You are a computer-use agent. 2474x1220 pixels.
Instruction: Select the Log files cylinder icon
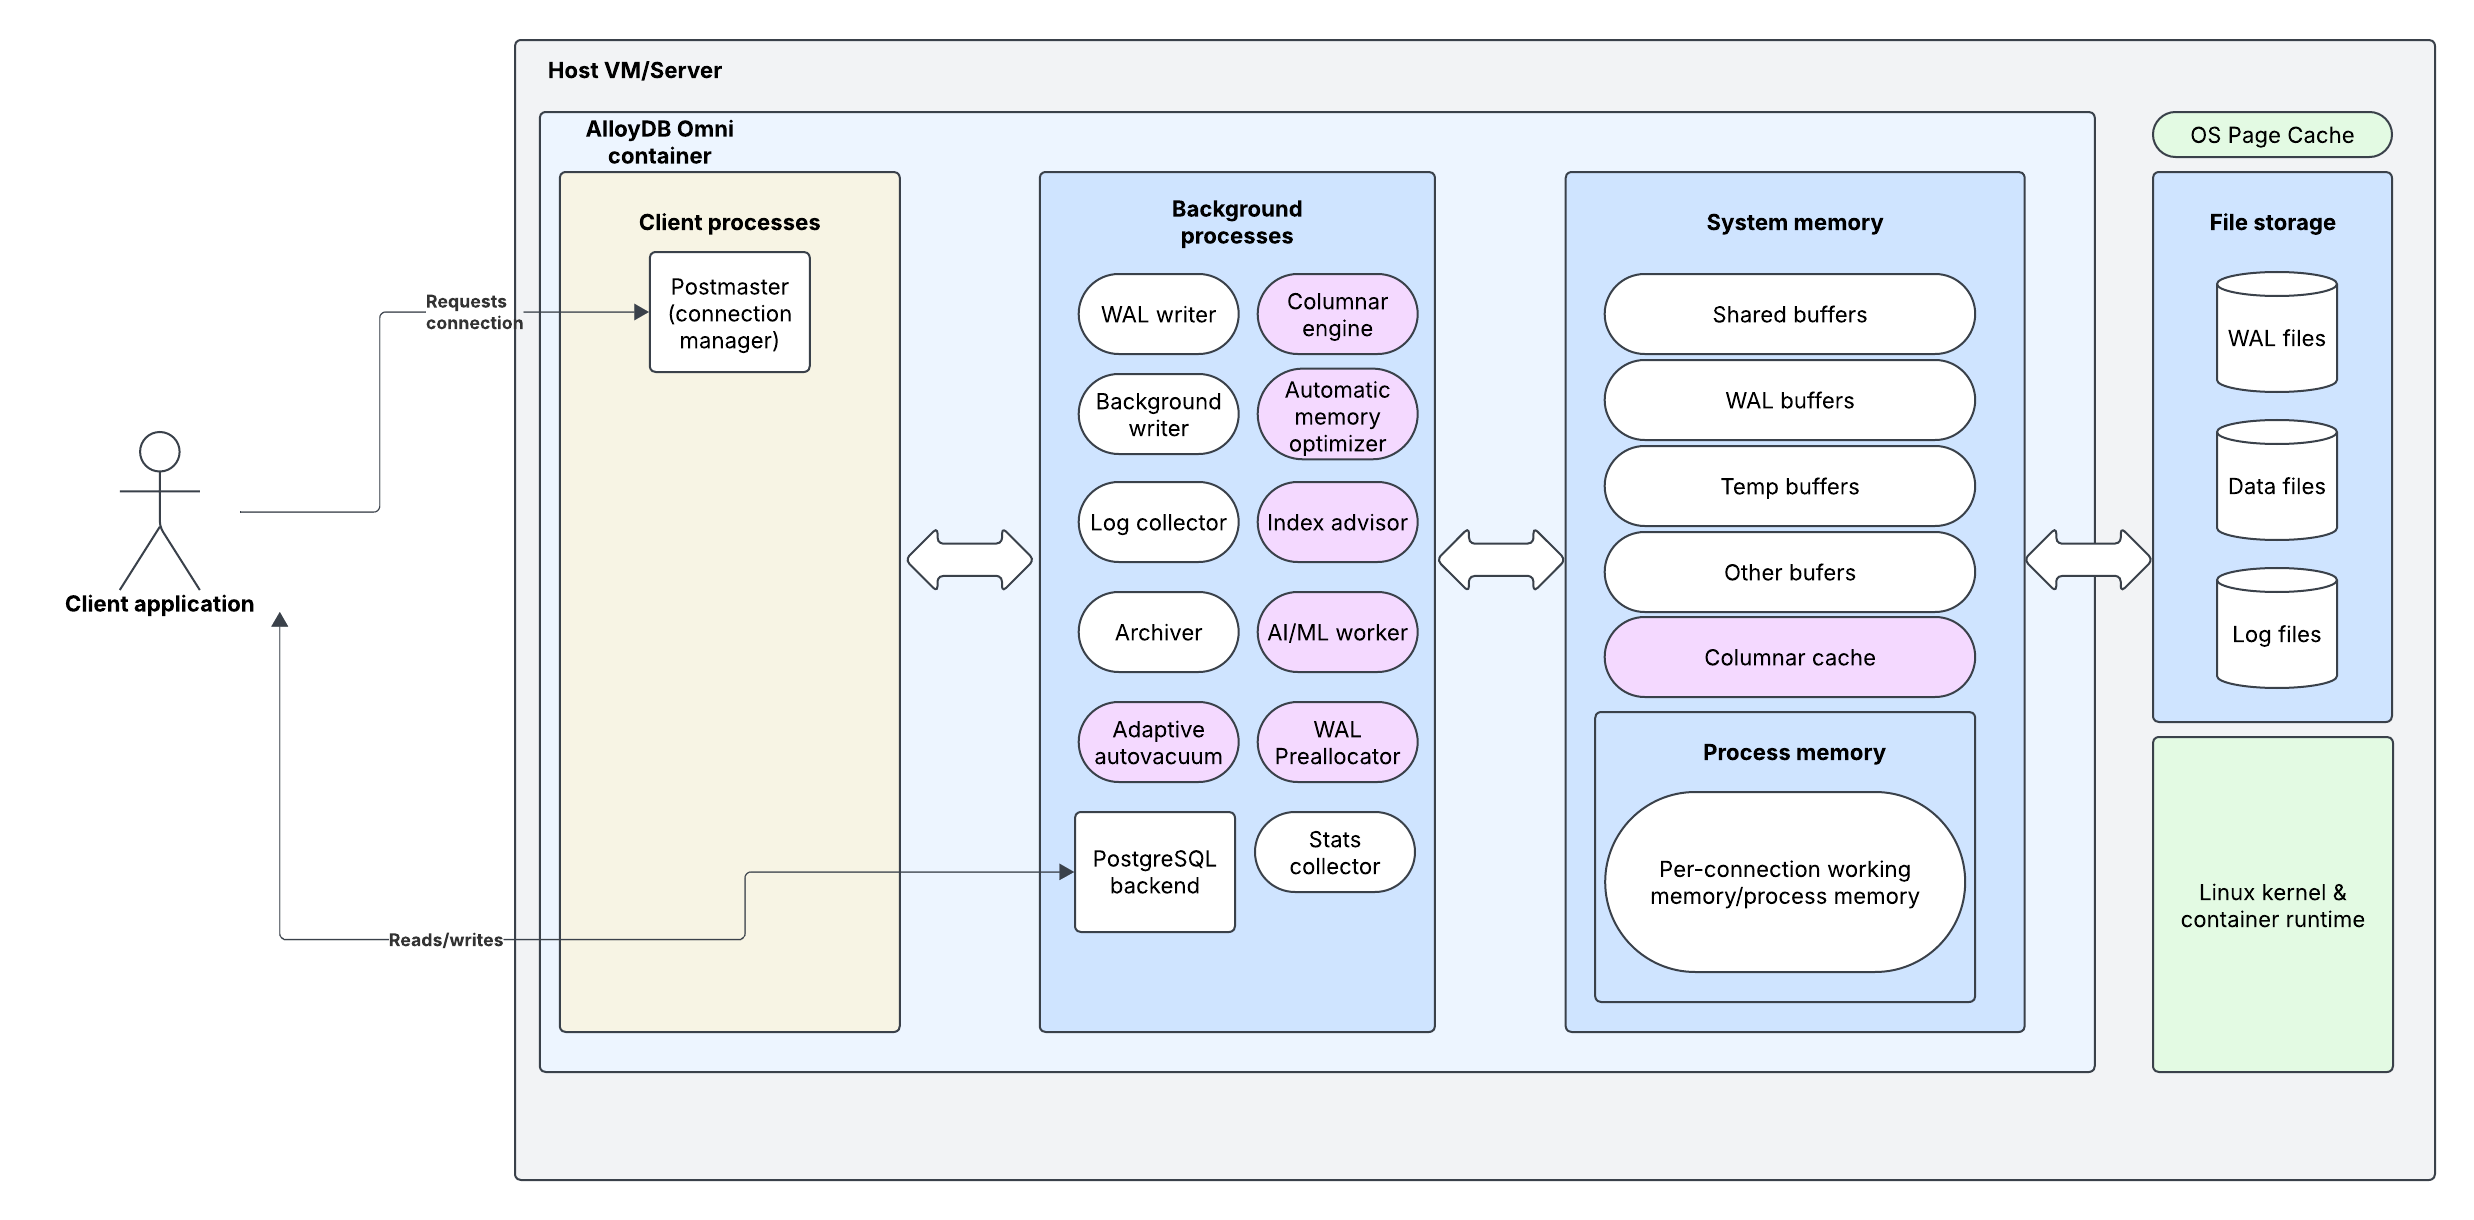click(2276, 629)
